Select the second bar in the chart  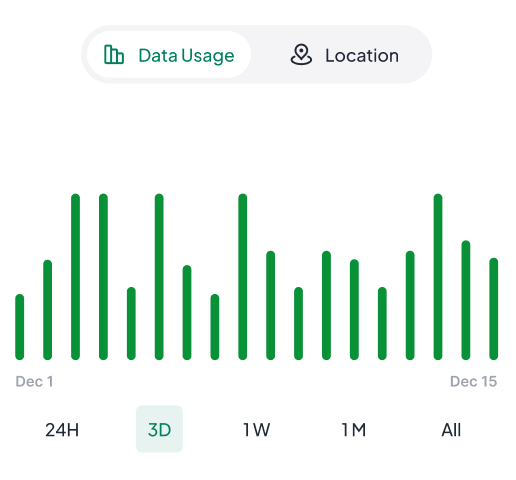(x=48, y=310)
